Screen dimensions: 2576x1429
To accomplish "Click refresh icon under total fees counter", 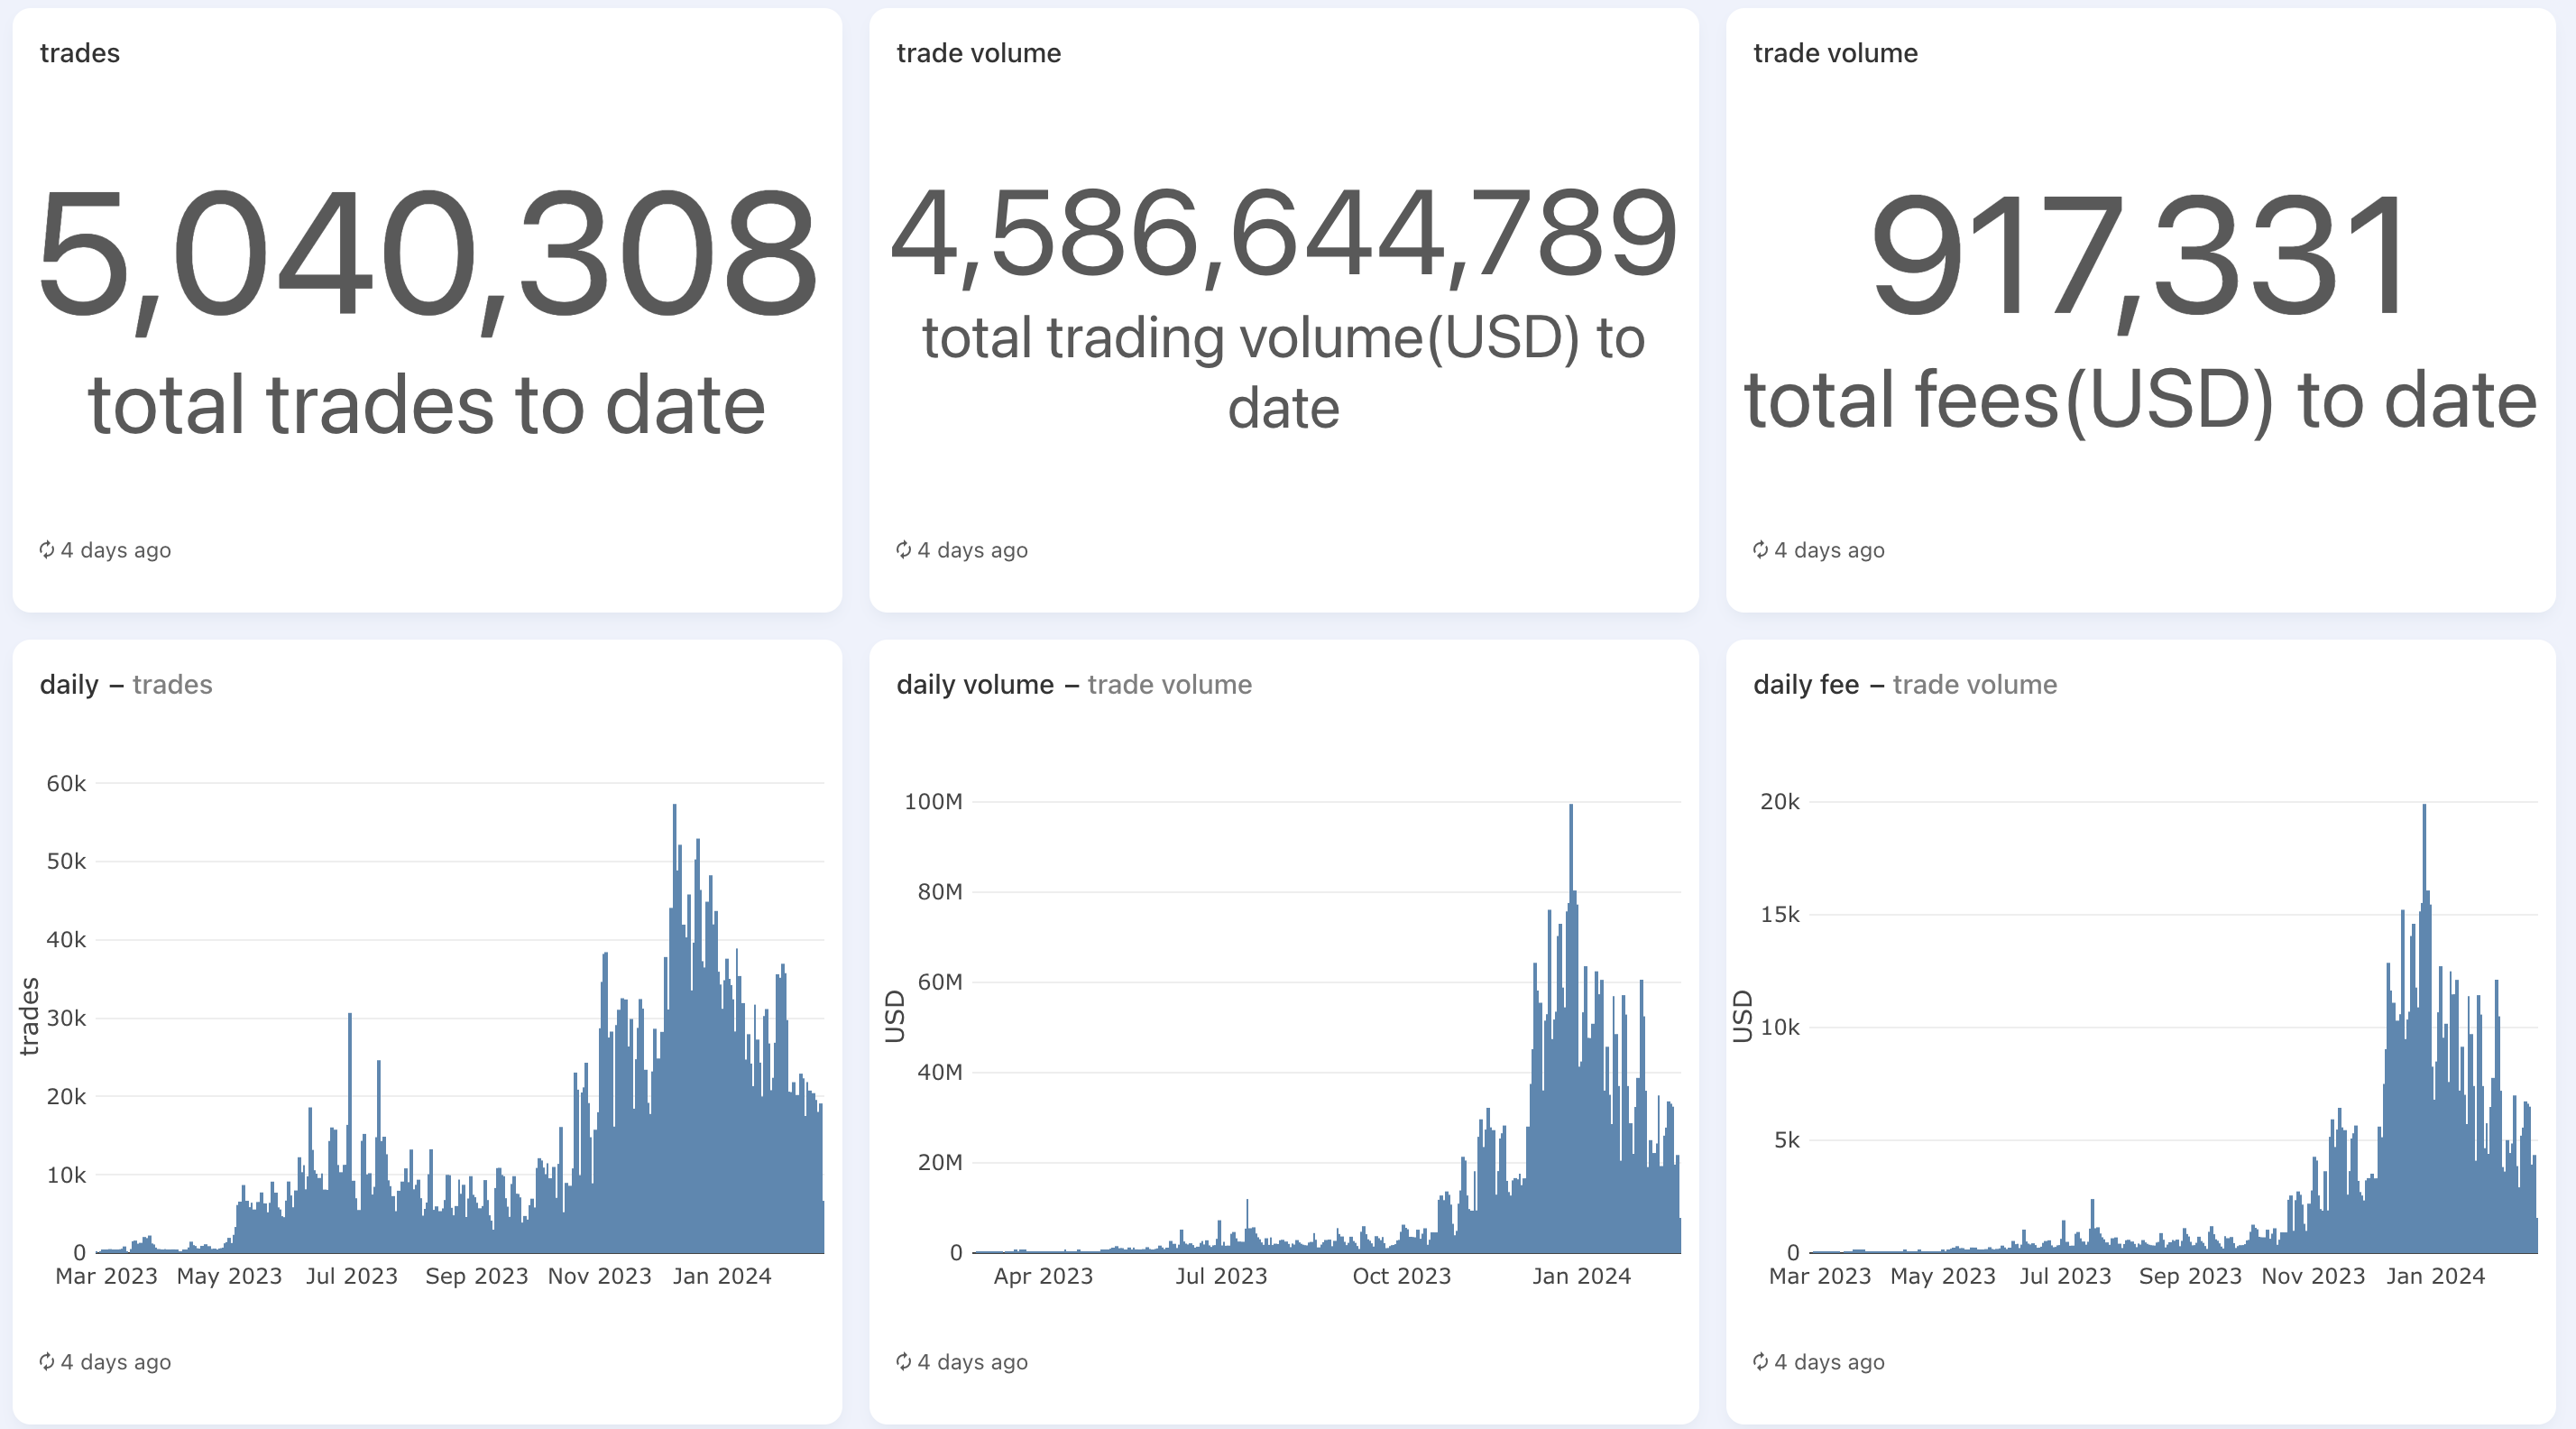I will point(1760,549).
